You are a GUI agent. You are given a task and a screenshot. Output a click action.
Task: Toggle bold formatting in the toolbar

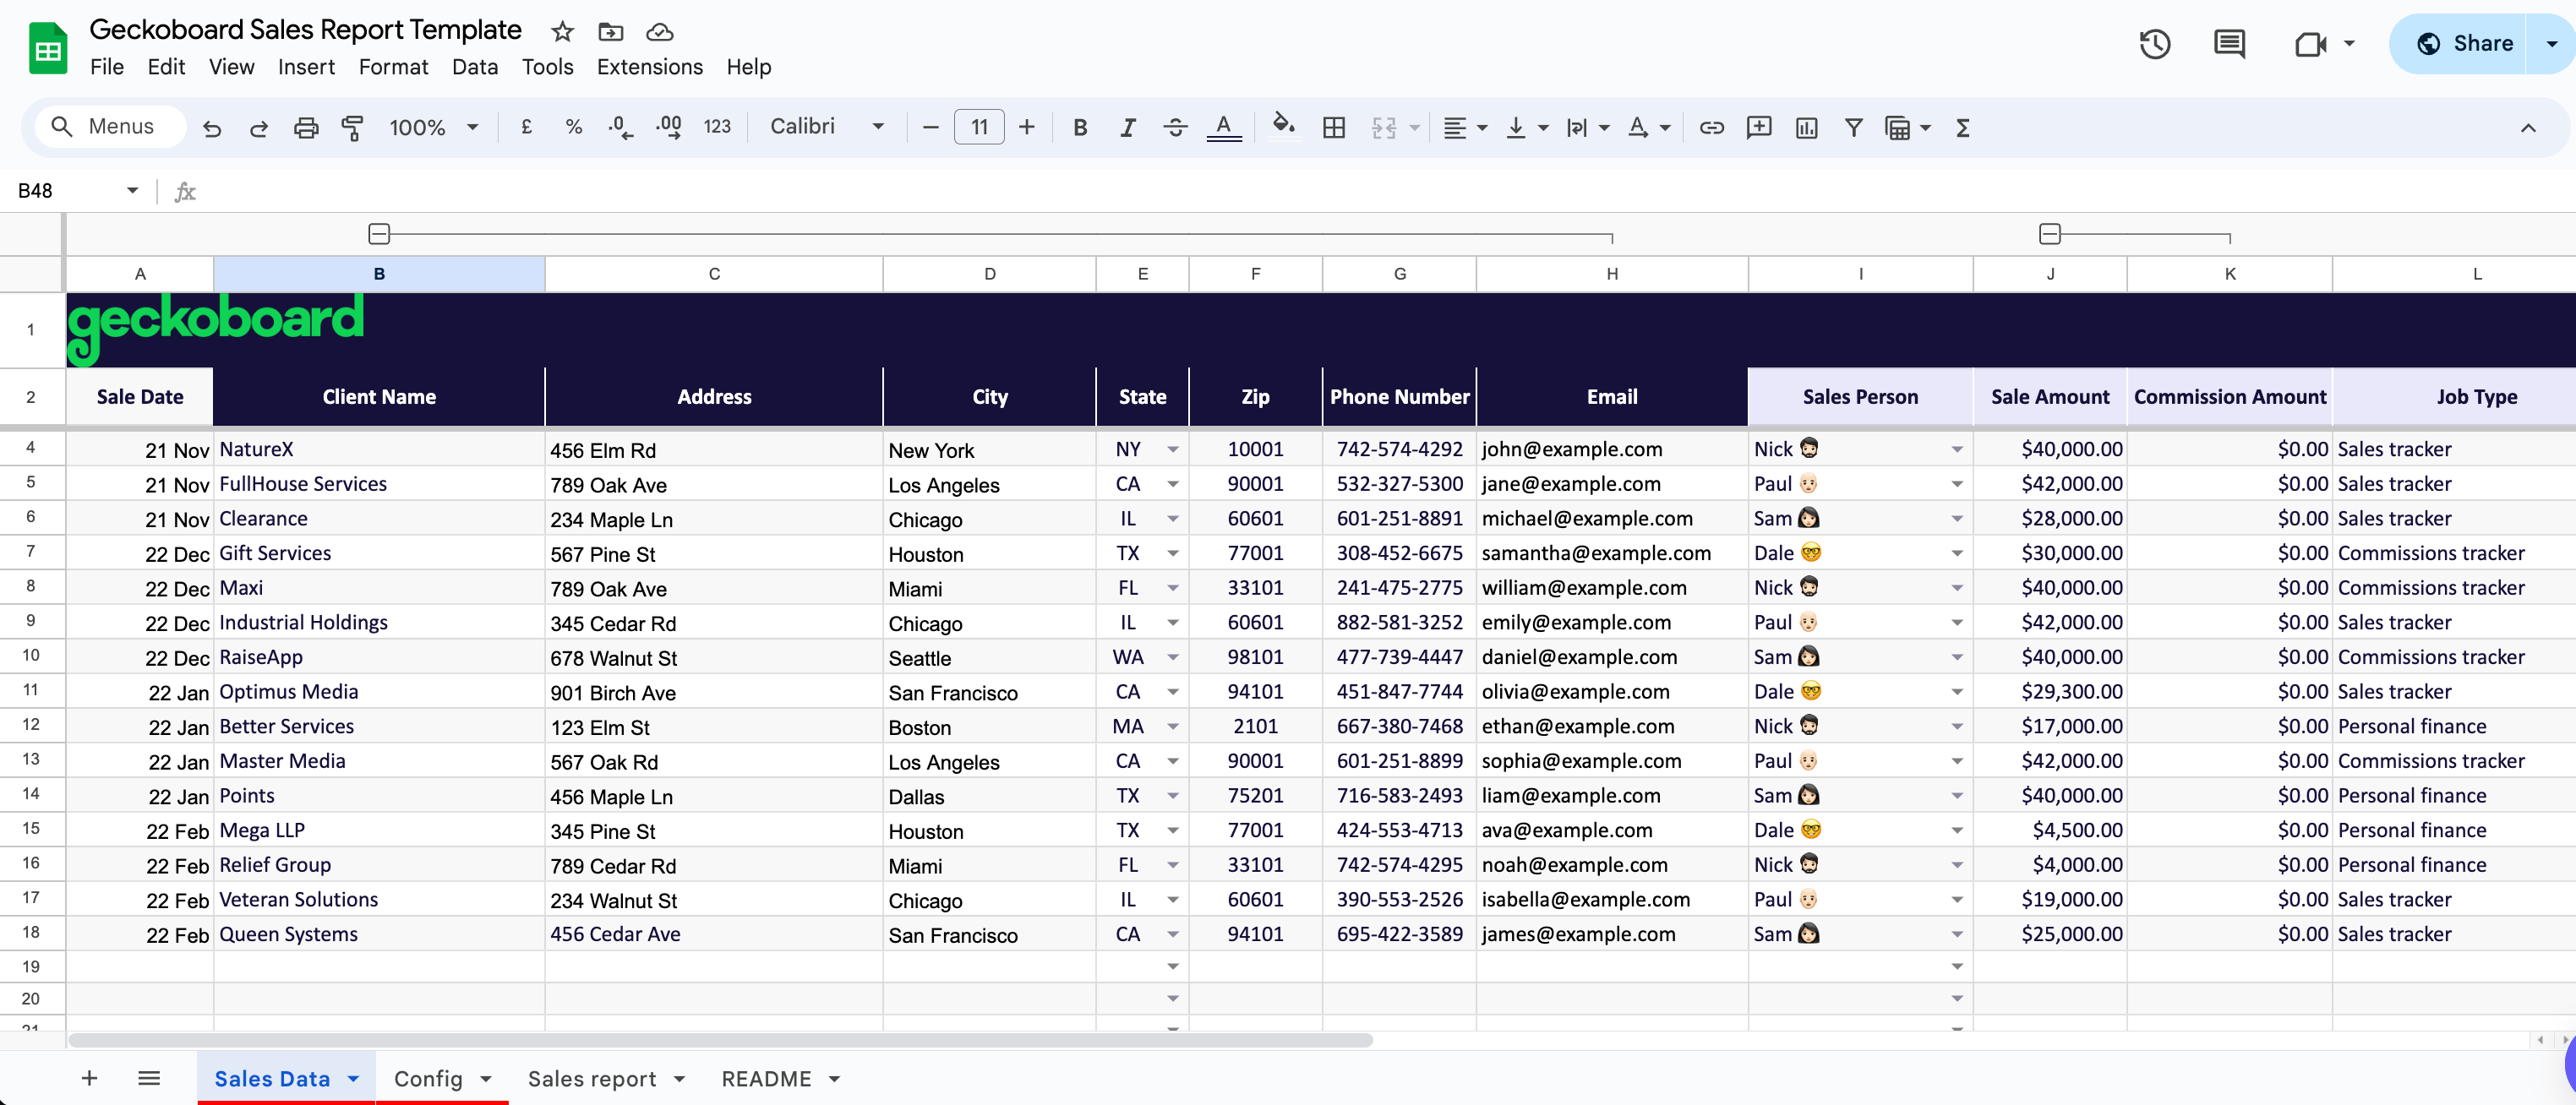click(1080, 127)
